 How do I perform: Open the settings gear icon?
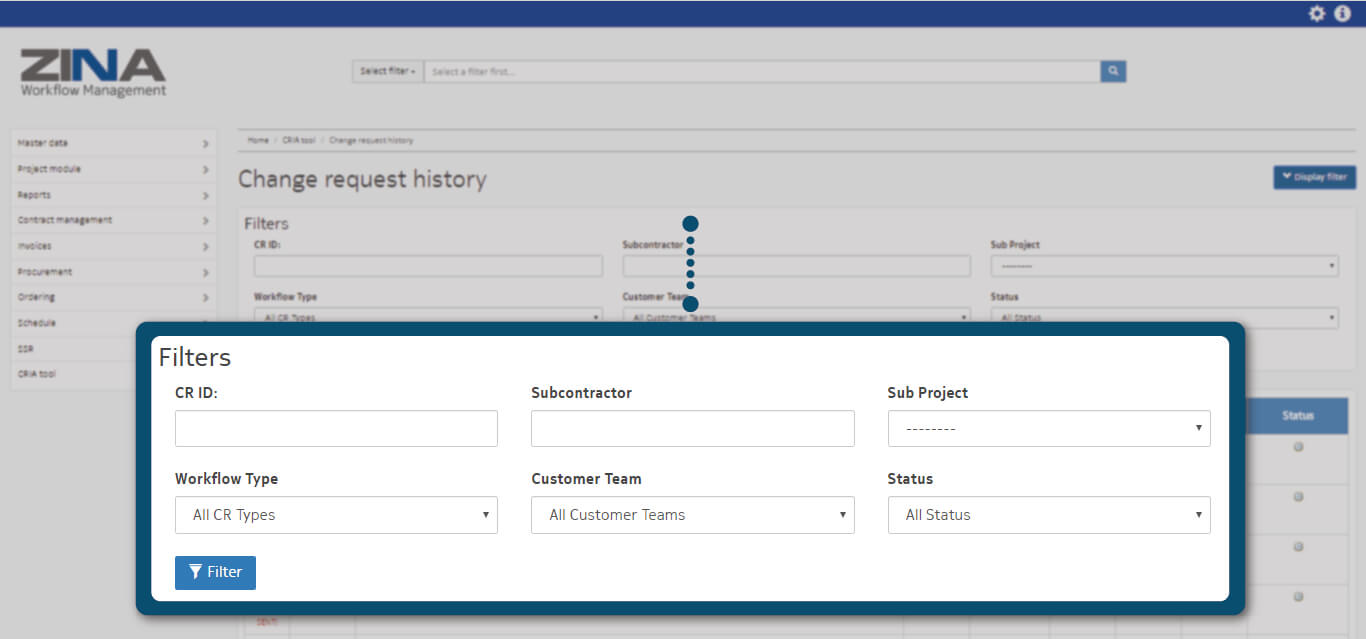(1317, 14)
